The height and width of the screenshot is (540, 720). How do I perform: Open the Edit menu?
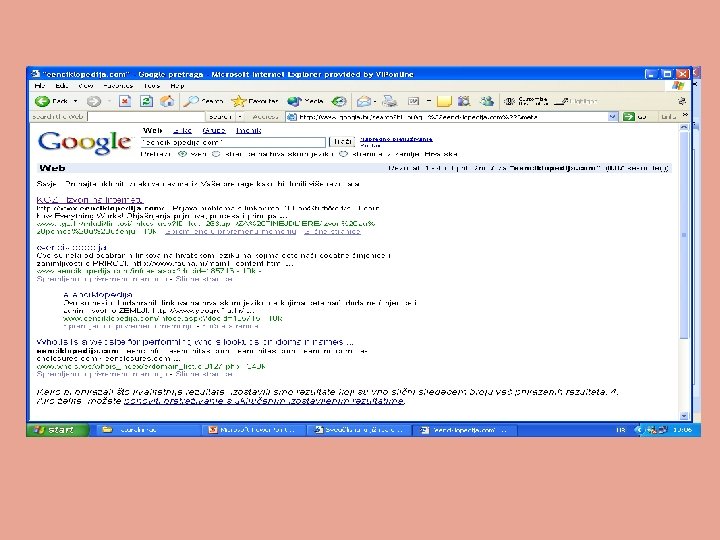click(x=62, y=85)
